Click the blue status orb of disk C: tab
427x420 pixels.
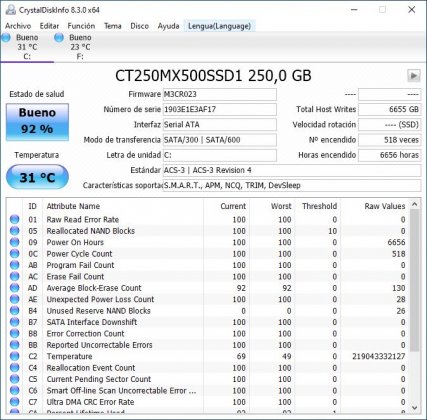[x=6, y=38]
